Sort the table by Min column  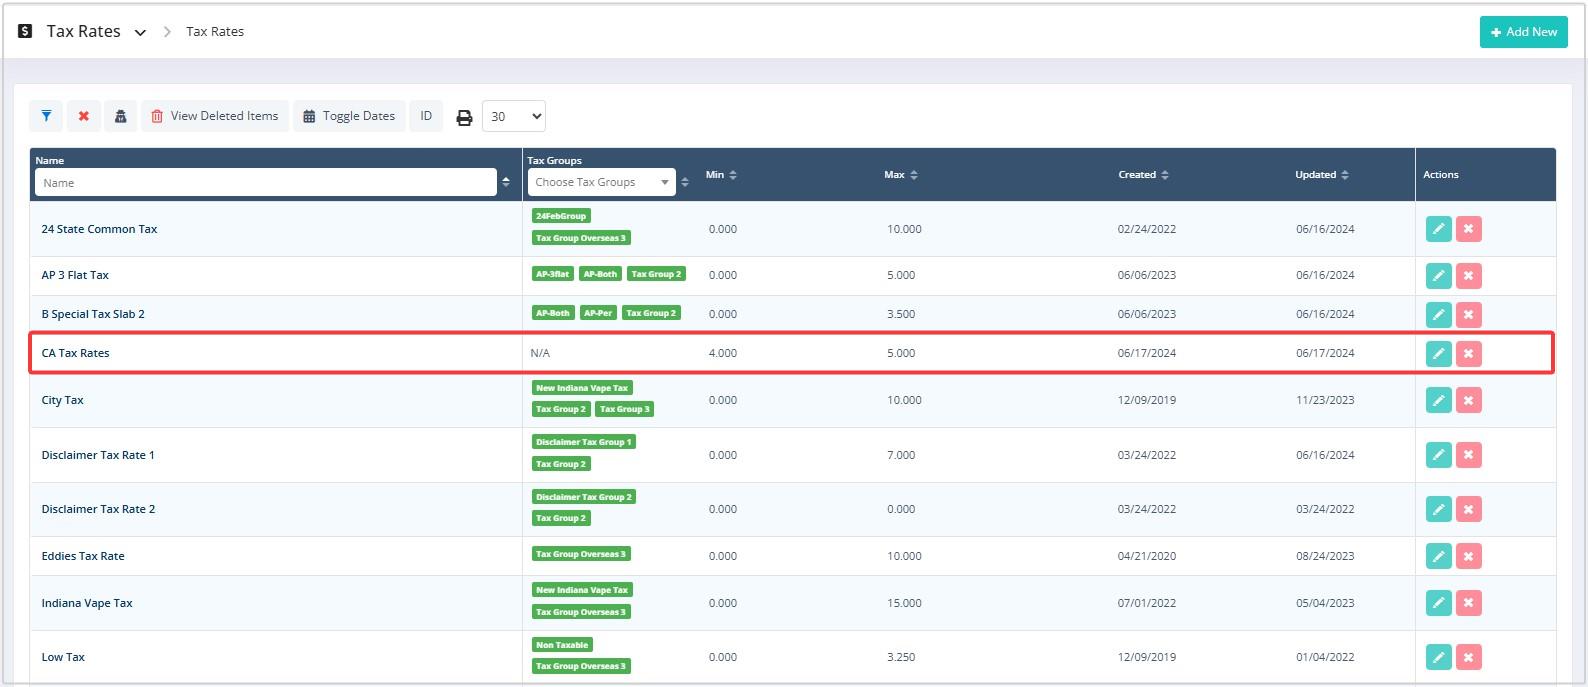(x=733, y=175)
